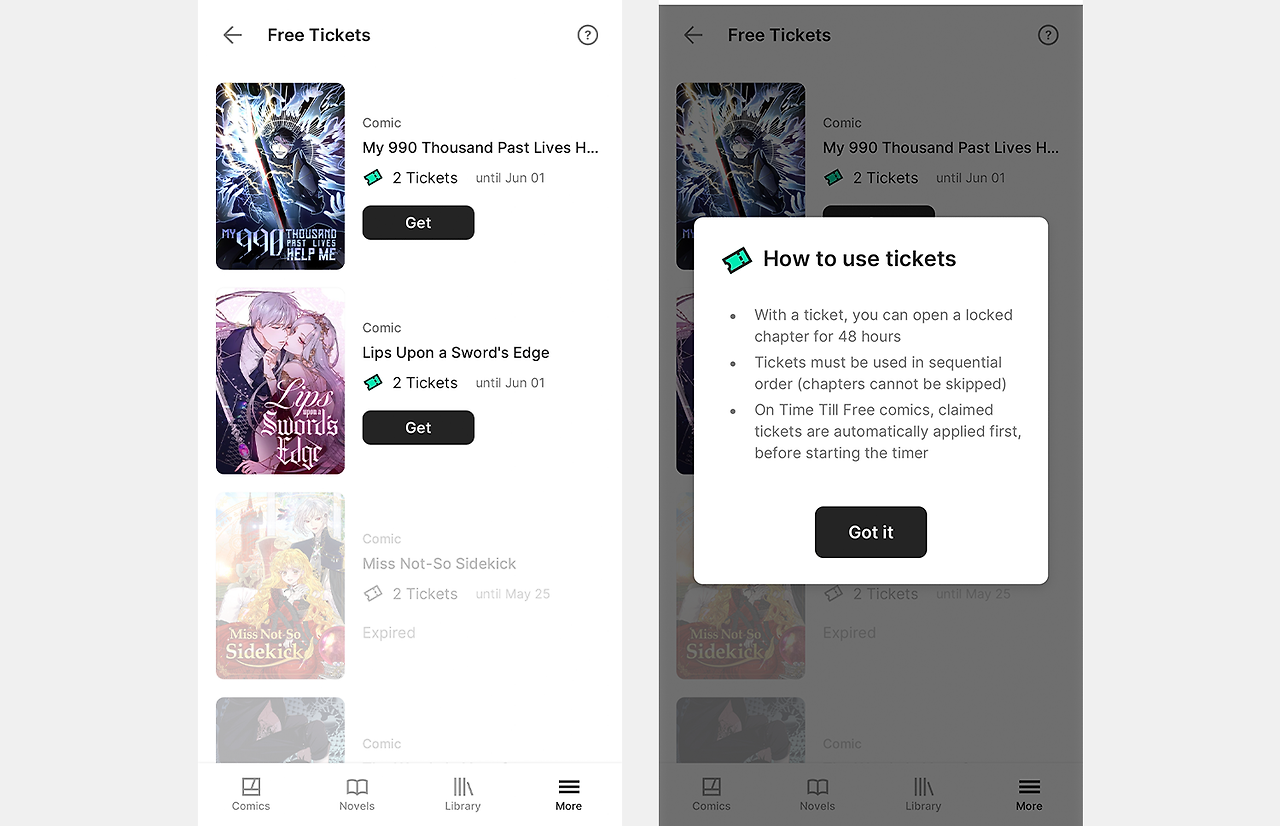Click My 990 Thousand ticket icon, dimmed screen
1280x826 pixels.
tap(833, 178)
